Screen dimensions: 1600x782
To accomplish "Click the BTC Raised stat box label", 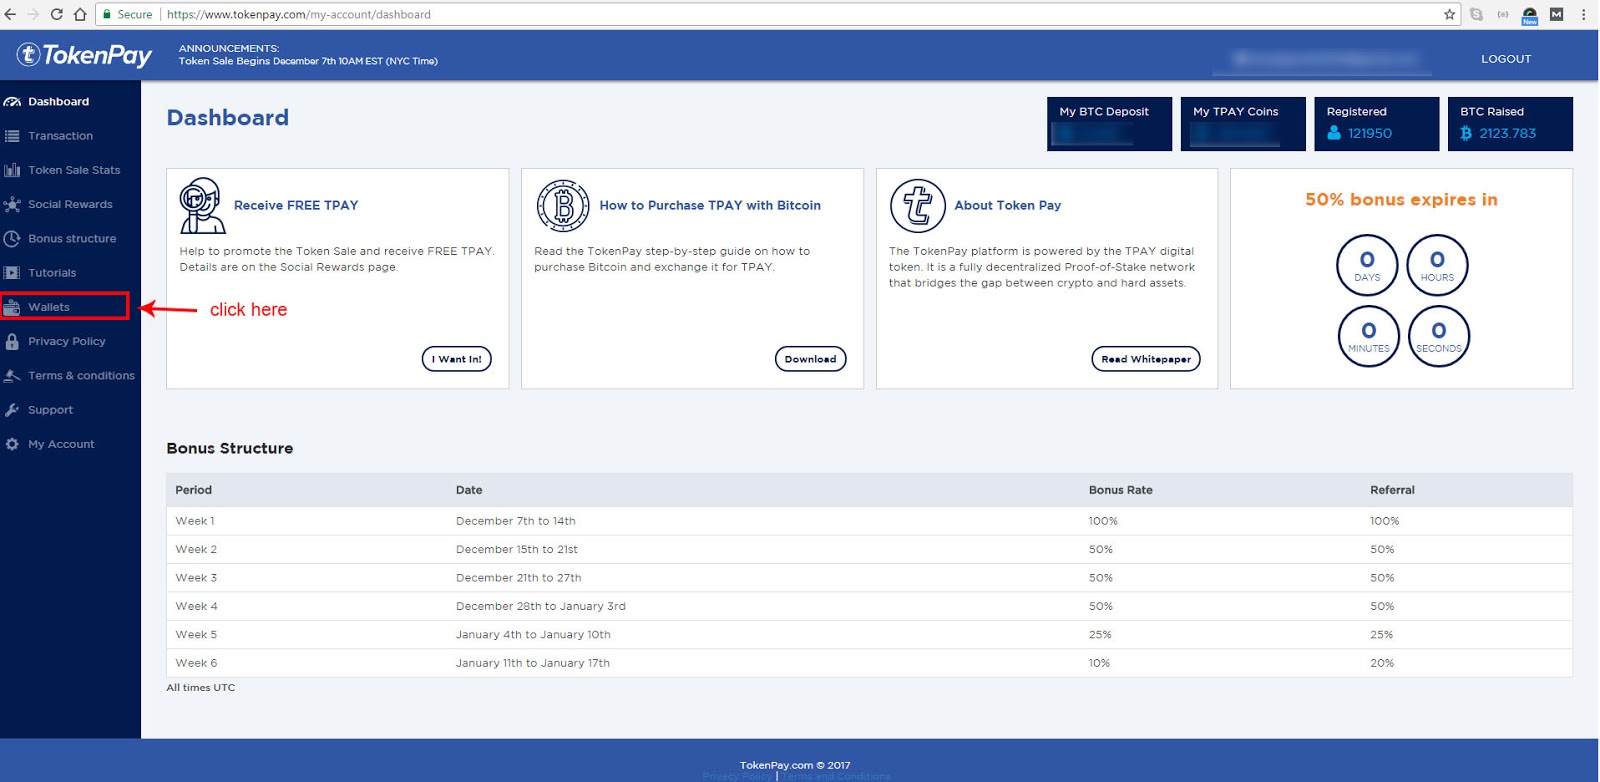I will (x=1492, y=112).
